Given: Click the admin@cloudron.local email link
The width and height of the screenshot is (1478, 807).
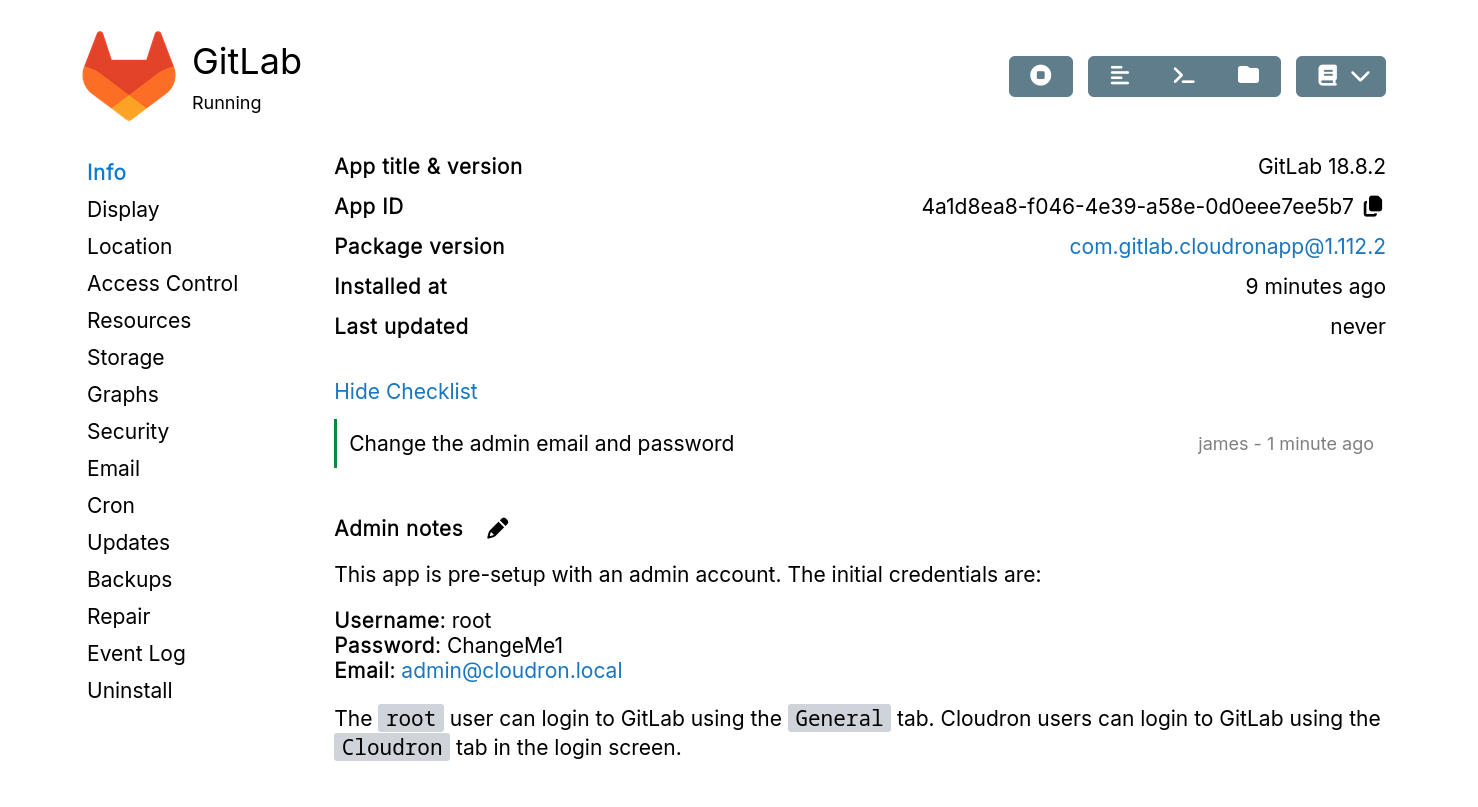Looking at the screenshot, I should pos(512,670).
